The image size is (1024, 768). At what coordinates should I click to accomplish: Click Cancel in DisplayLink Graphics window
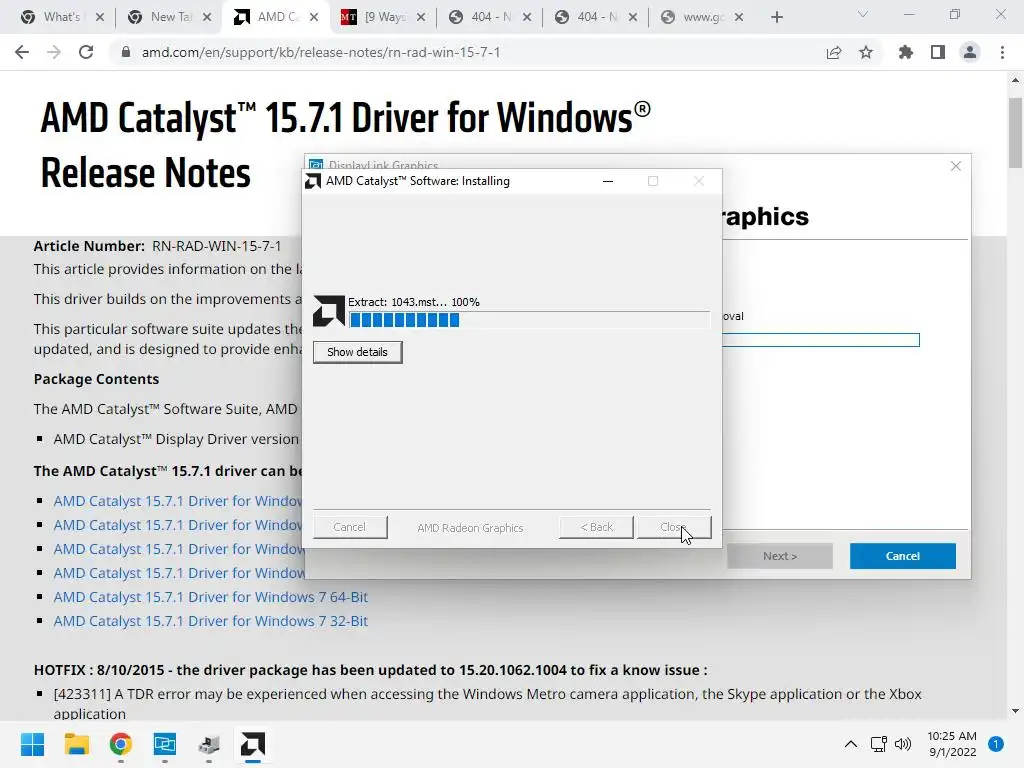[x=903, y=556]
